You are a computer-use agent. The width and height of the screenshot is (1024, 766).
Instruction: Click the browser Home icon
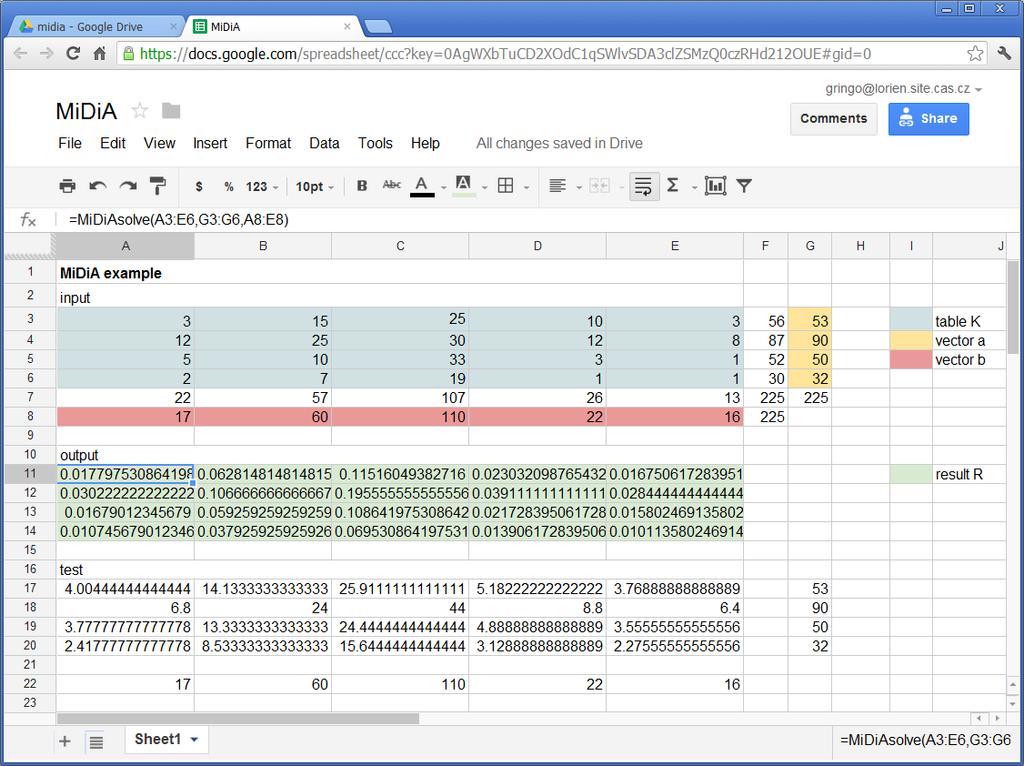pos(99,54)
